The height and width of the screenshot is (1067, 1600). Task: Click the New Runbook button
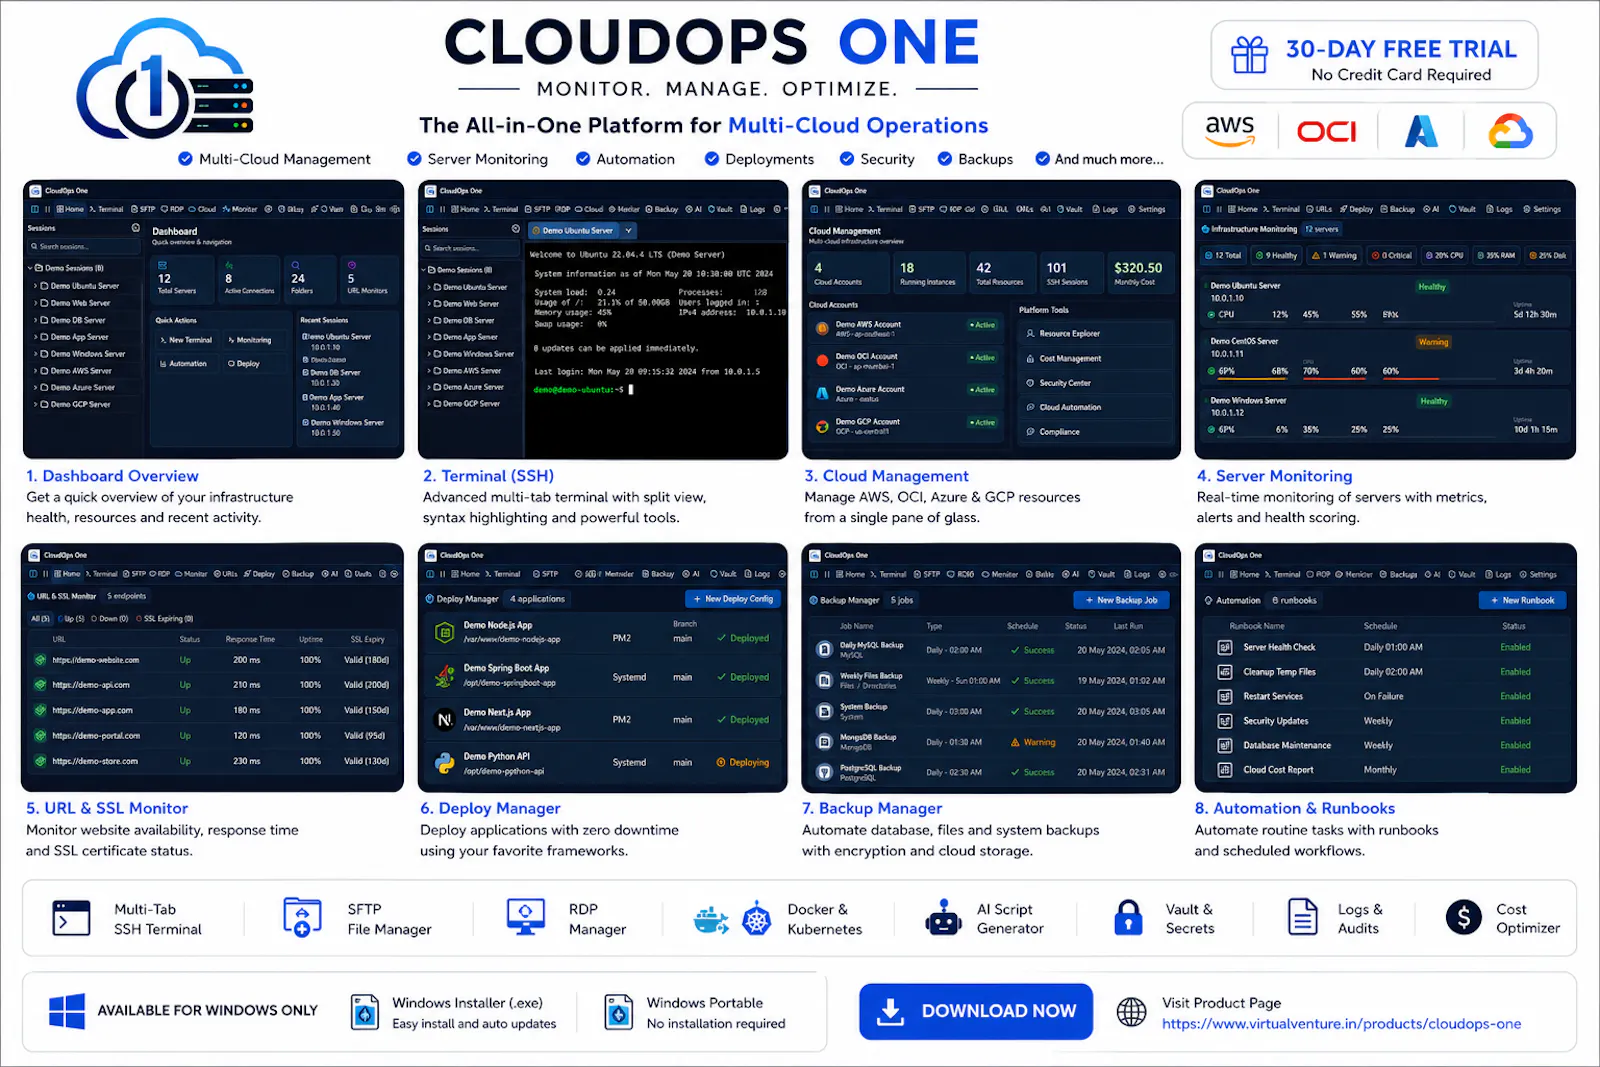coord(1522,600)
